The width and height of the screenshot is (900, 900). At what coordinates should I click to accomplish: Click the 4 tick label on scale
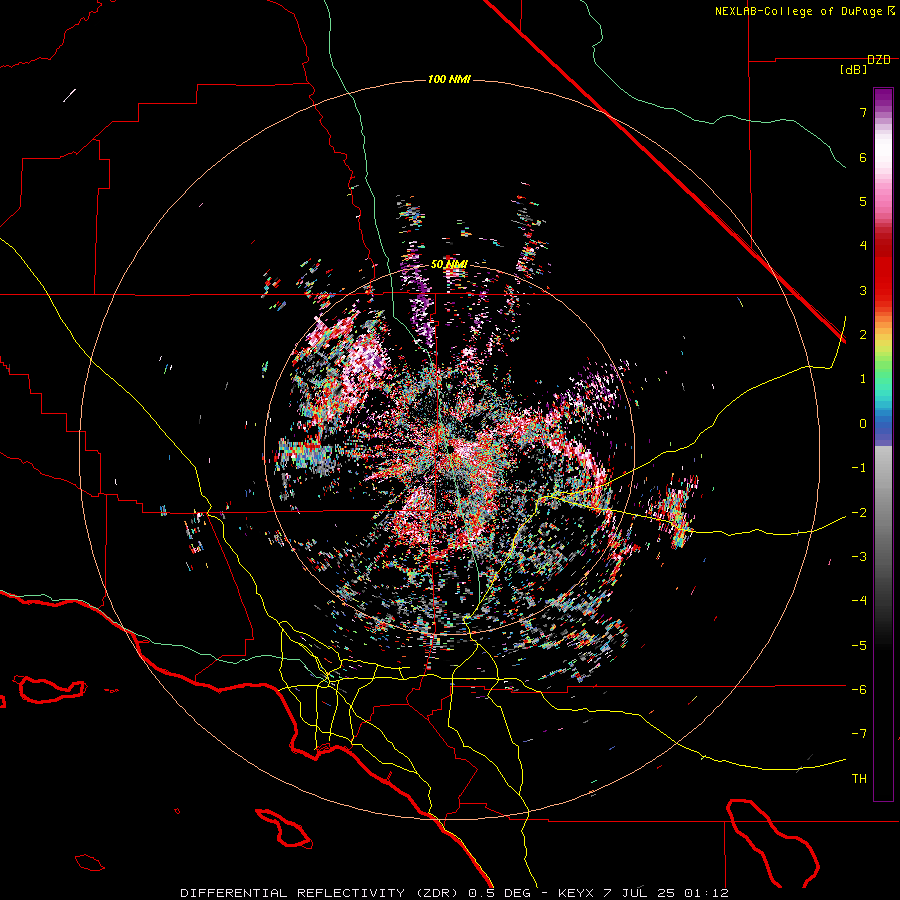click(x=863, y=246)
